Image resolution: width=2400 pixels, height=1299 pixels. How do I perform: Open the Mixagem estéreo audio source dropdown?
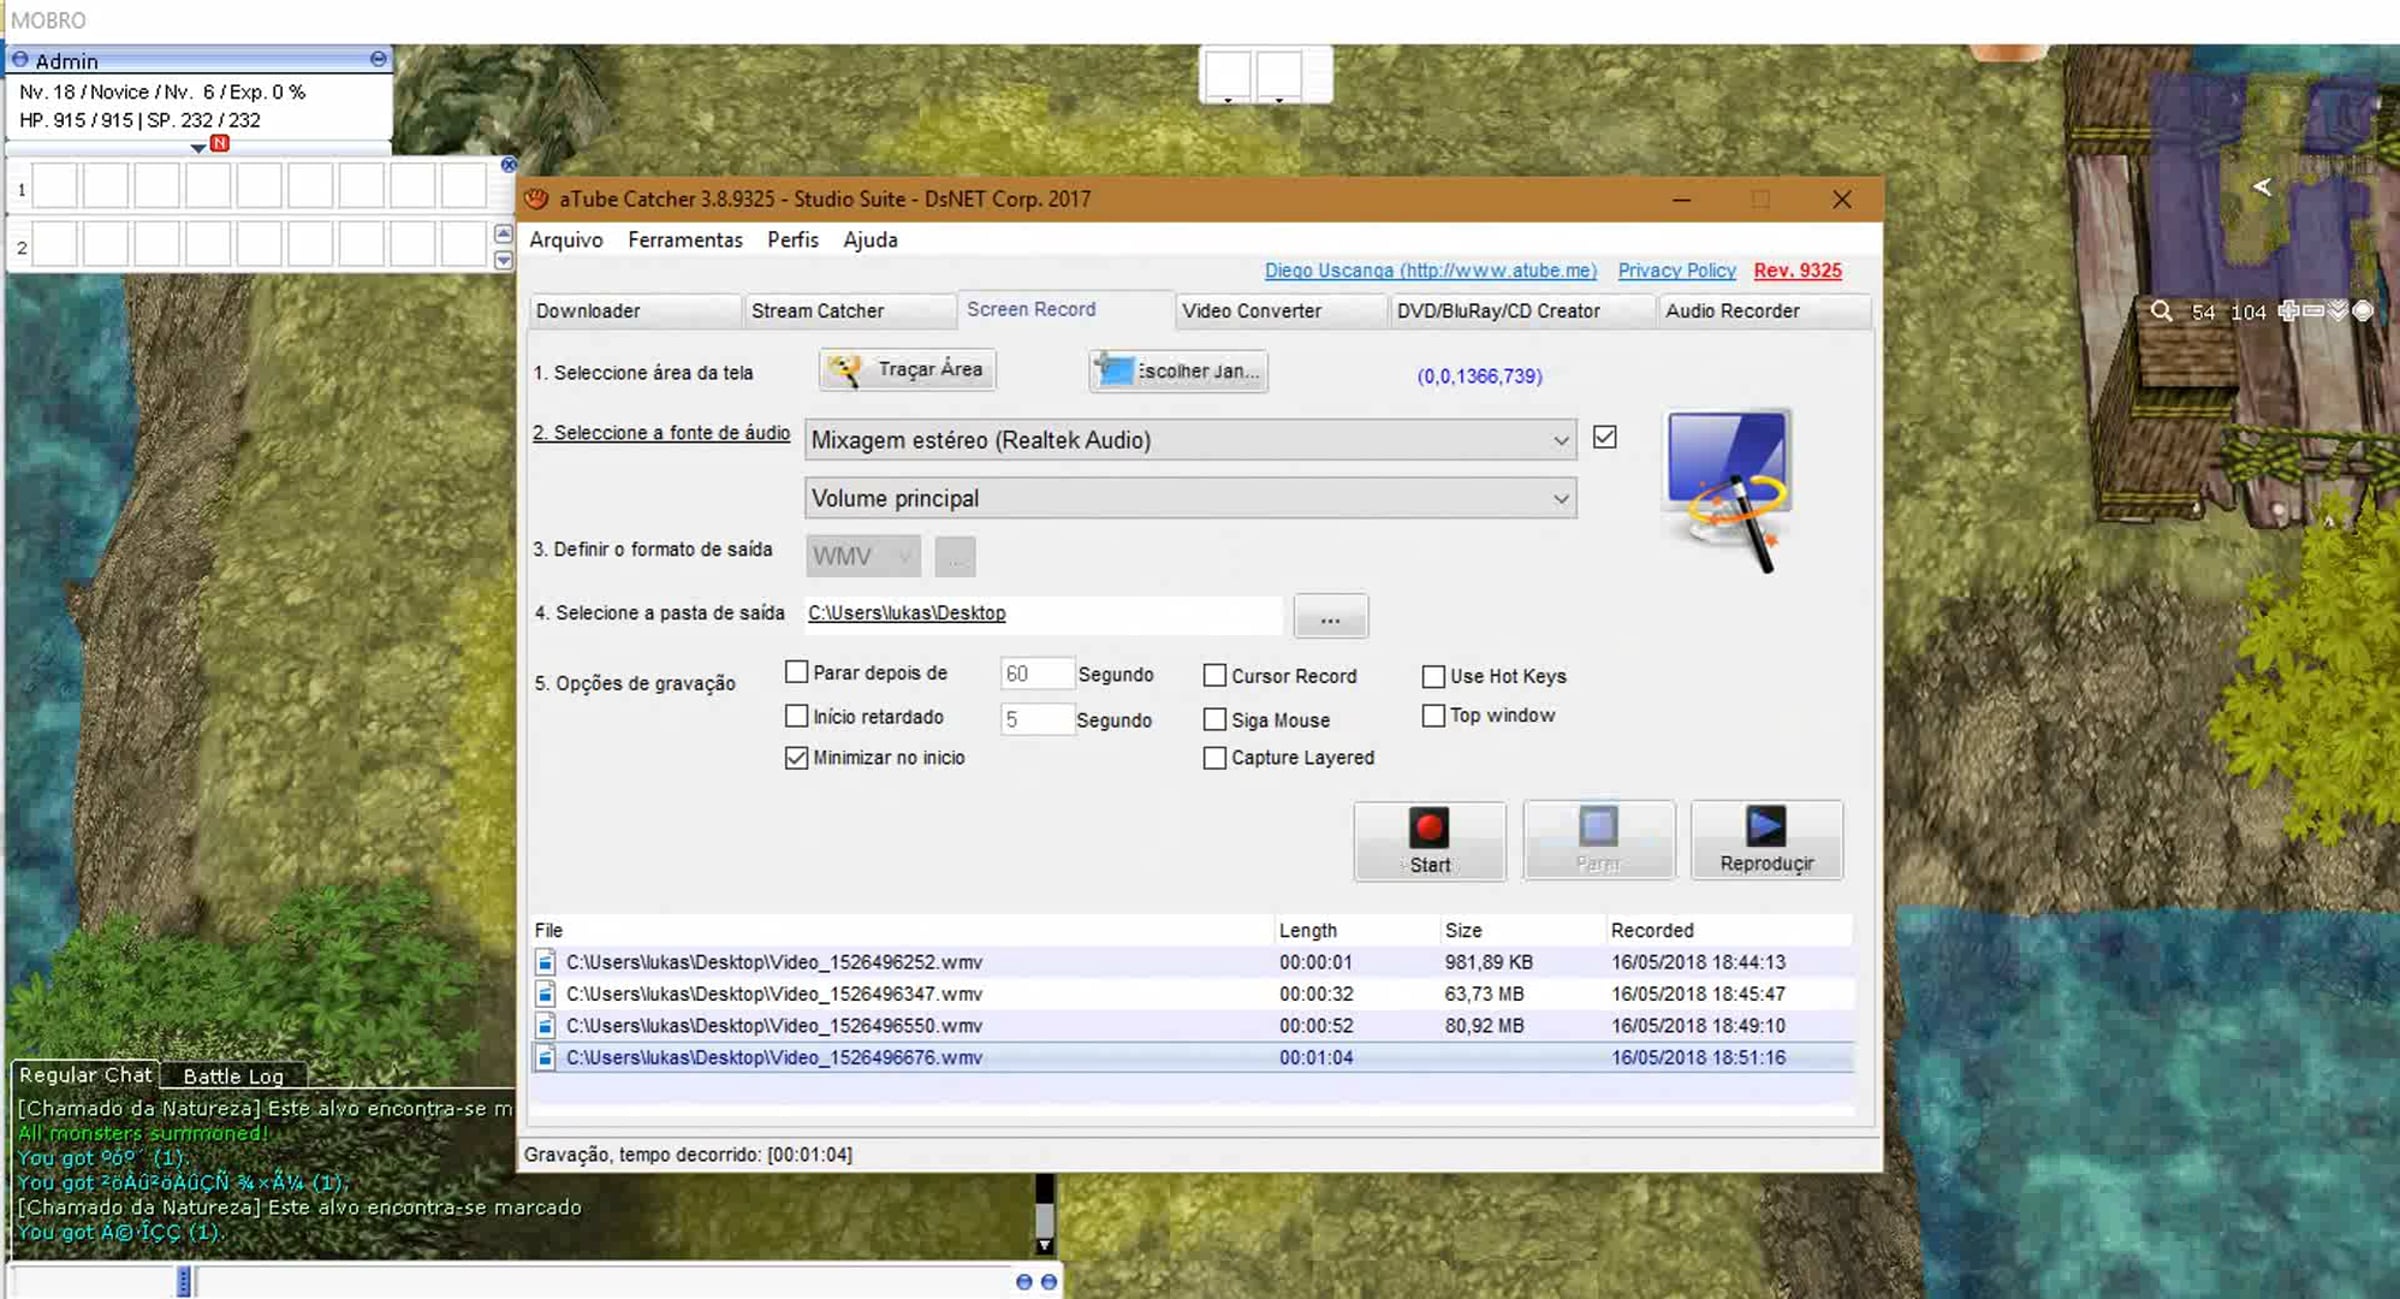click(1190, 440)
